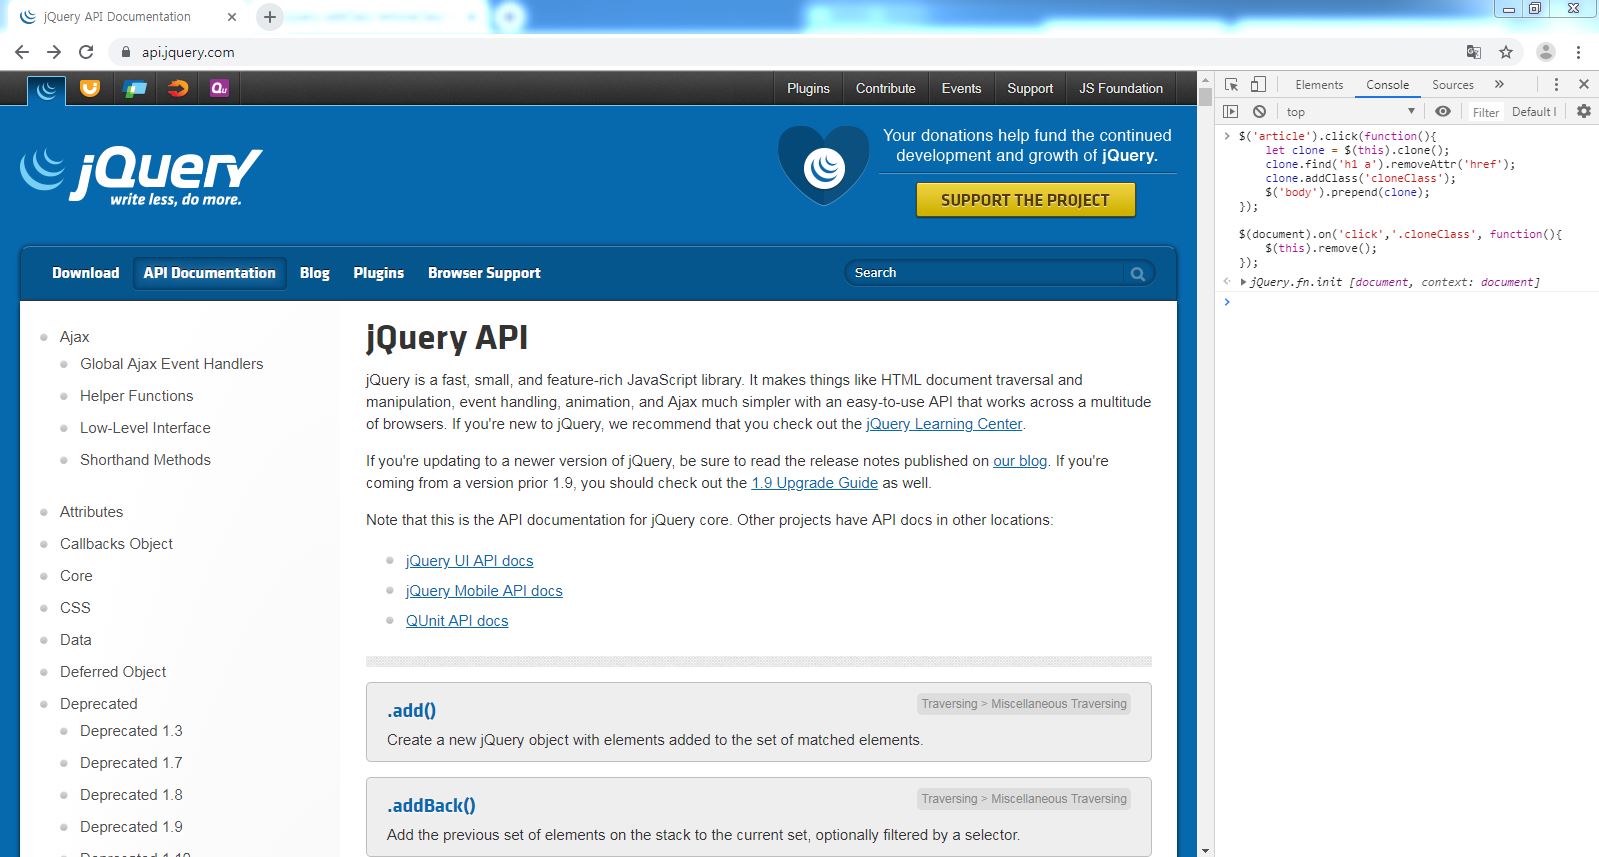Open Global Ajax Event Handlers in sidebar
1599x857 pixels.
pos(171,364)
